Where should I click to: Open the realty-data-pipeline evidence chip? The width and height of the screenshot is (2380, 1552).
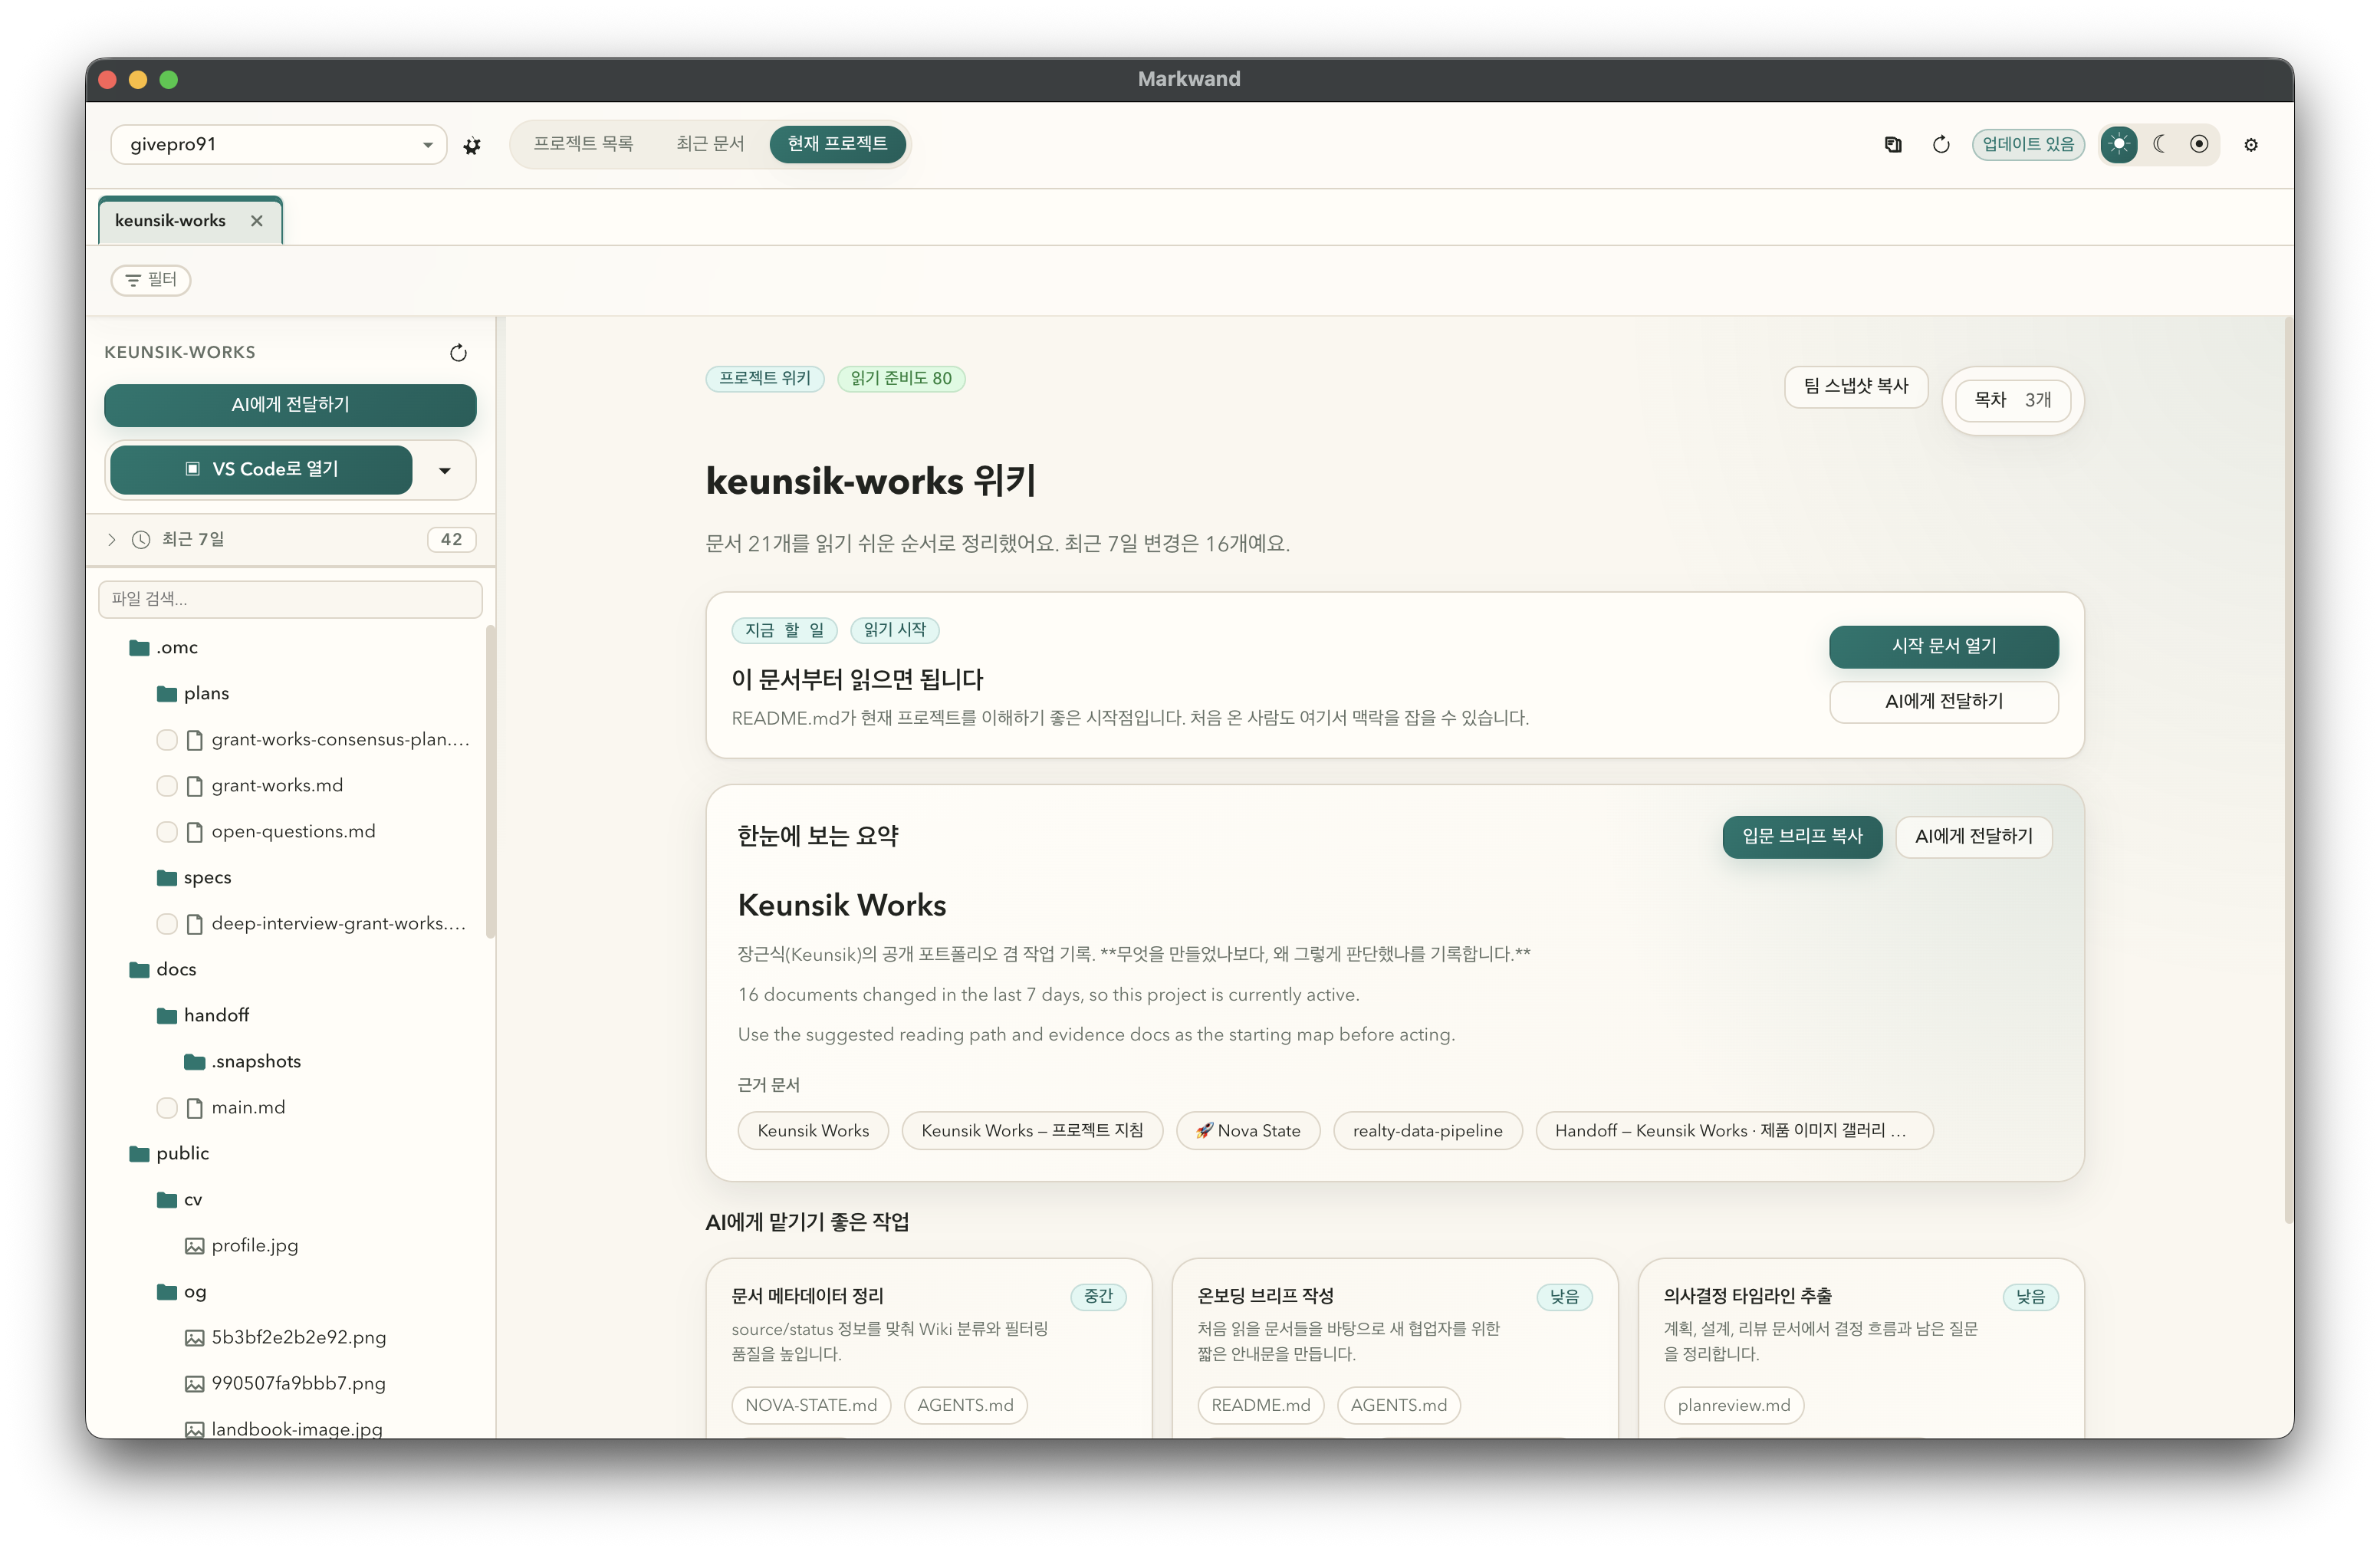point(1427,1131)
